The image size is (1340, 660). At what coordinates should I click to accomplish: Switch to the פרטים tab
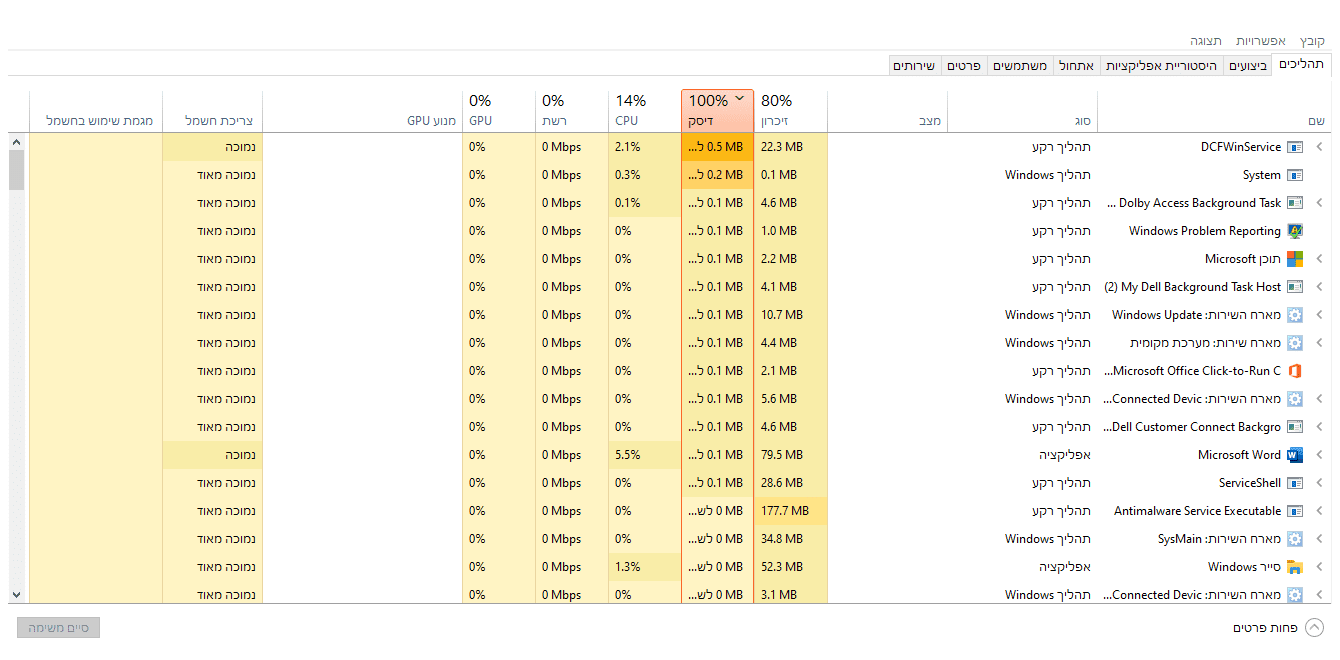click(964, 66)
